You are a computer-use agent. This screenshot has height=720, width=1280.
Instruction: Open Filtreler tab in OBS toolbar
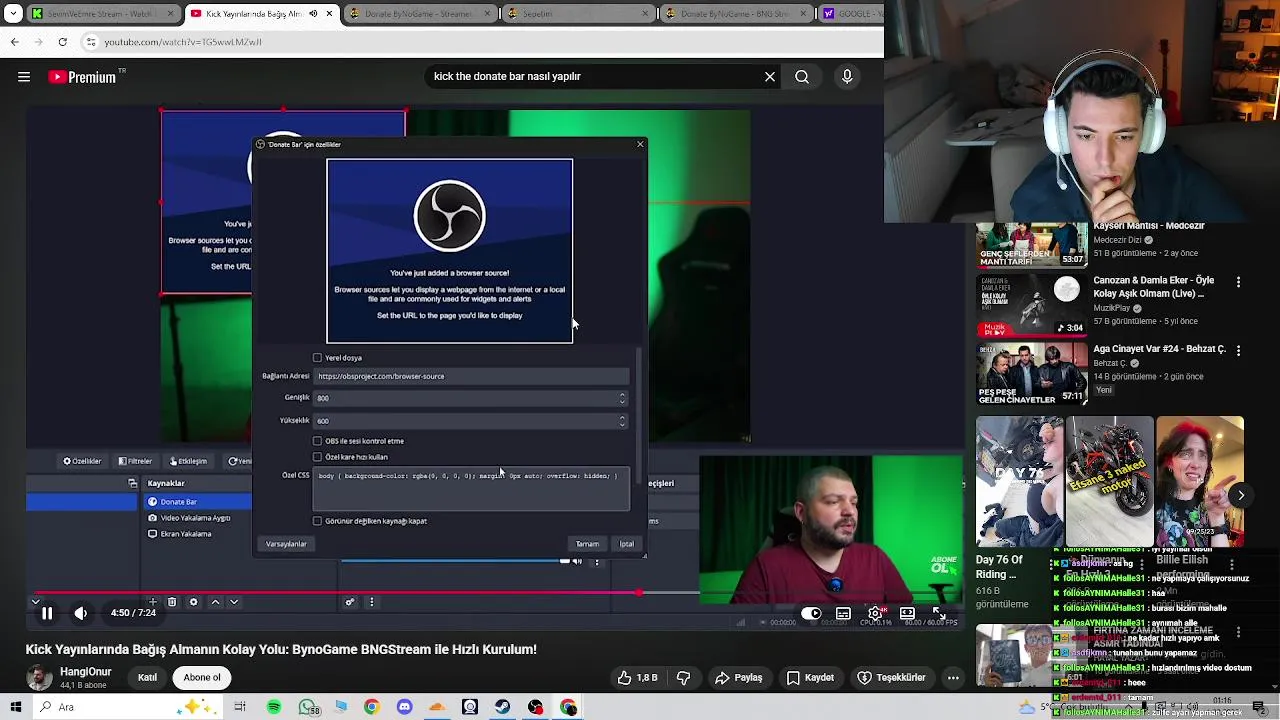pyautogui.click(x=135, y=461)
